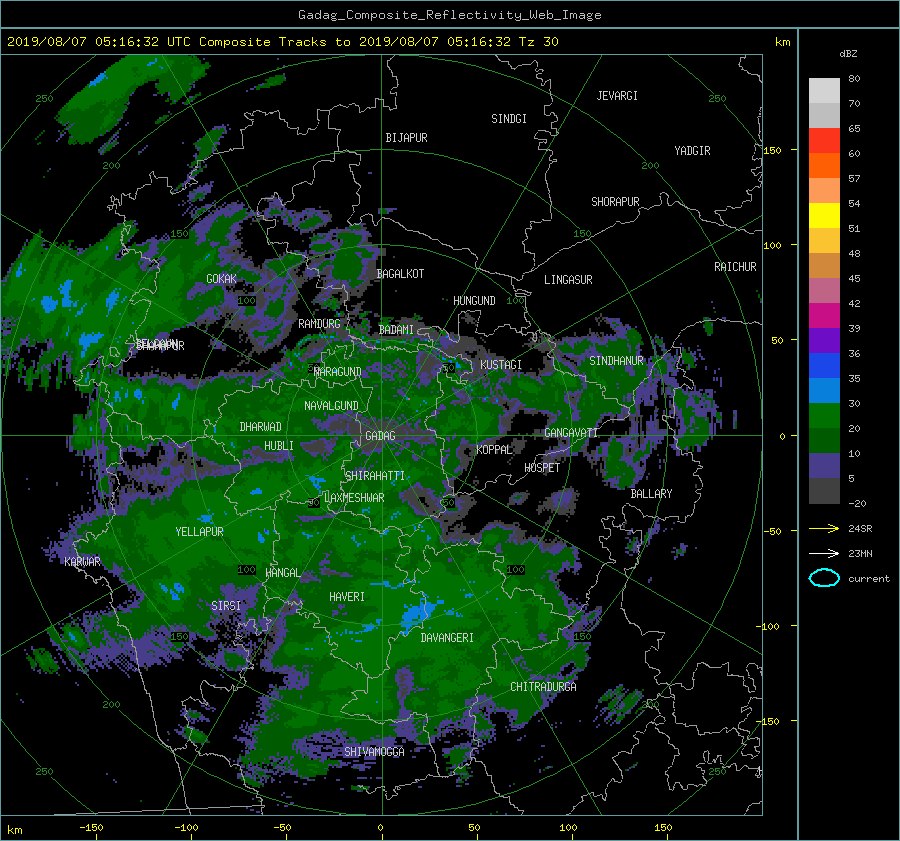Click the DHARWAD city label
Viewport: 900px width, 841px height.
261,427
